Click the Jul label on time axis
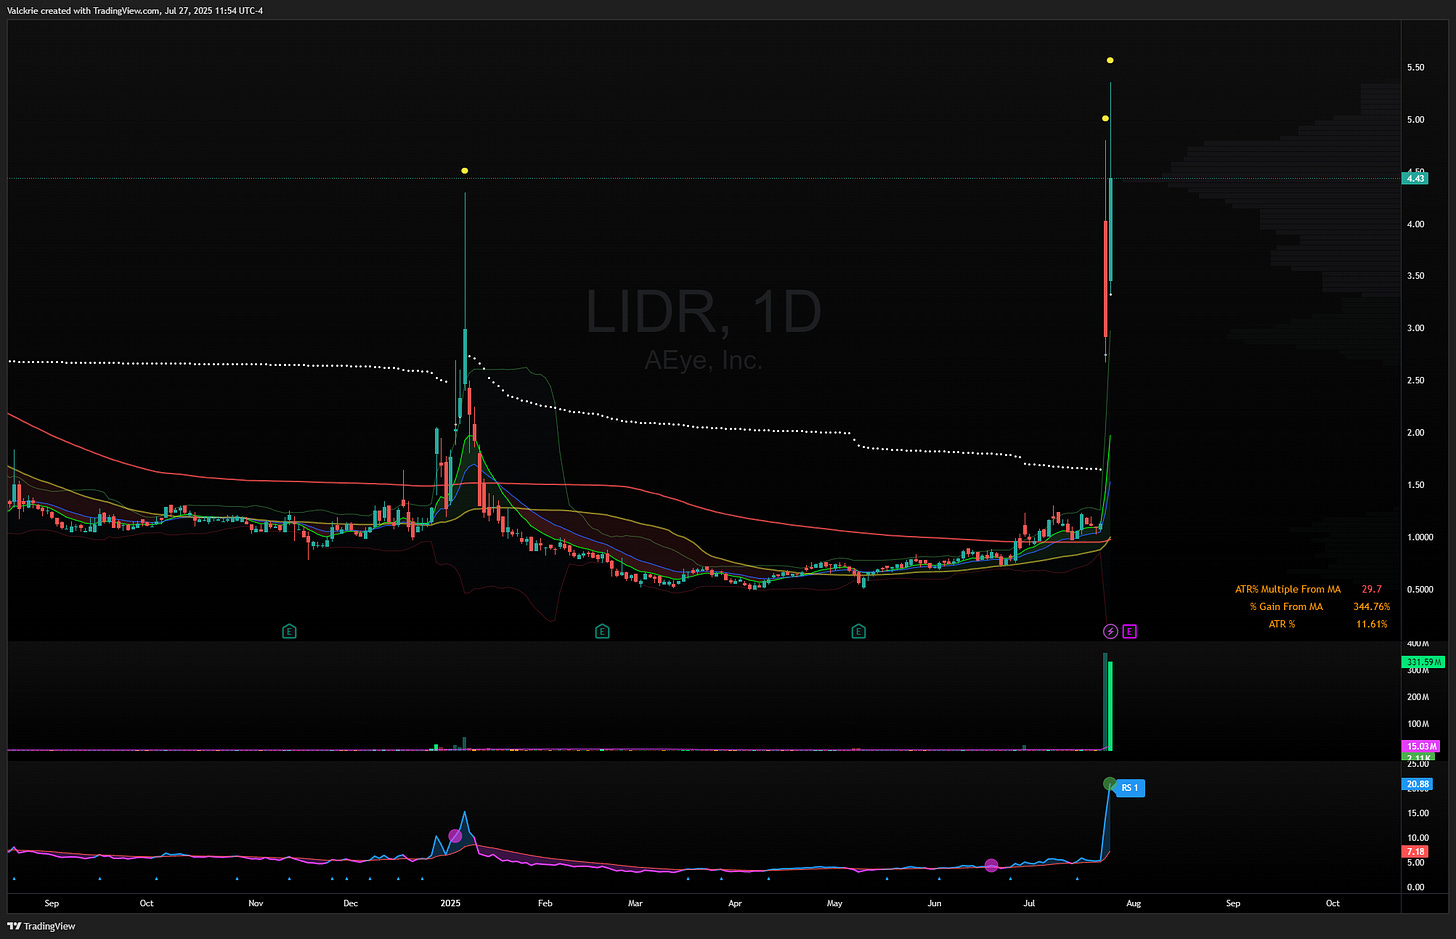The height and width of the screenshot is (939, 1456). point(1029,903)
